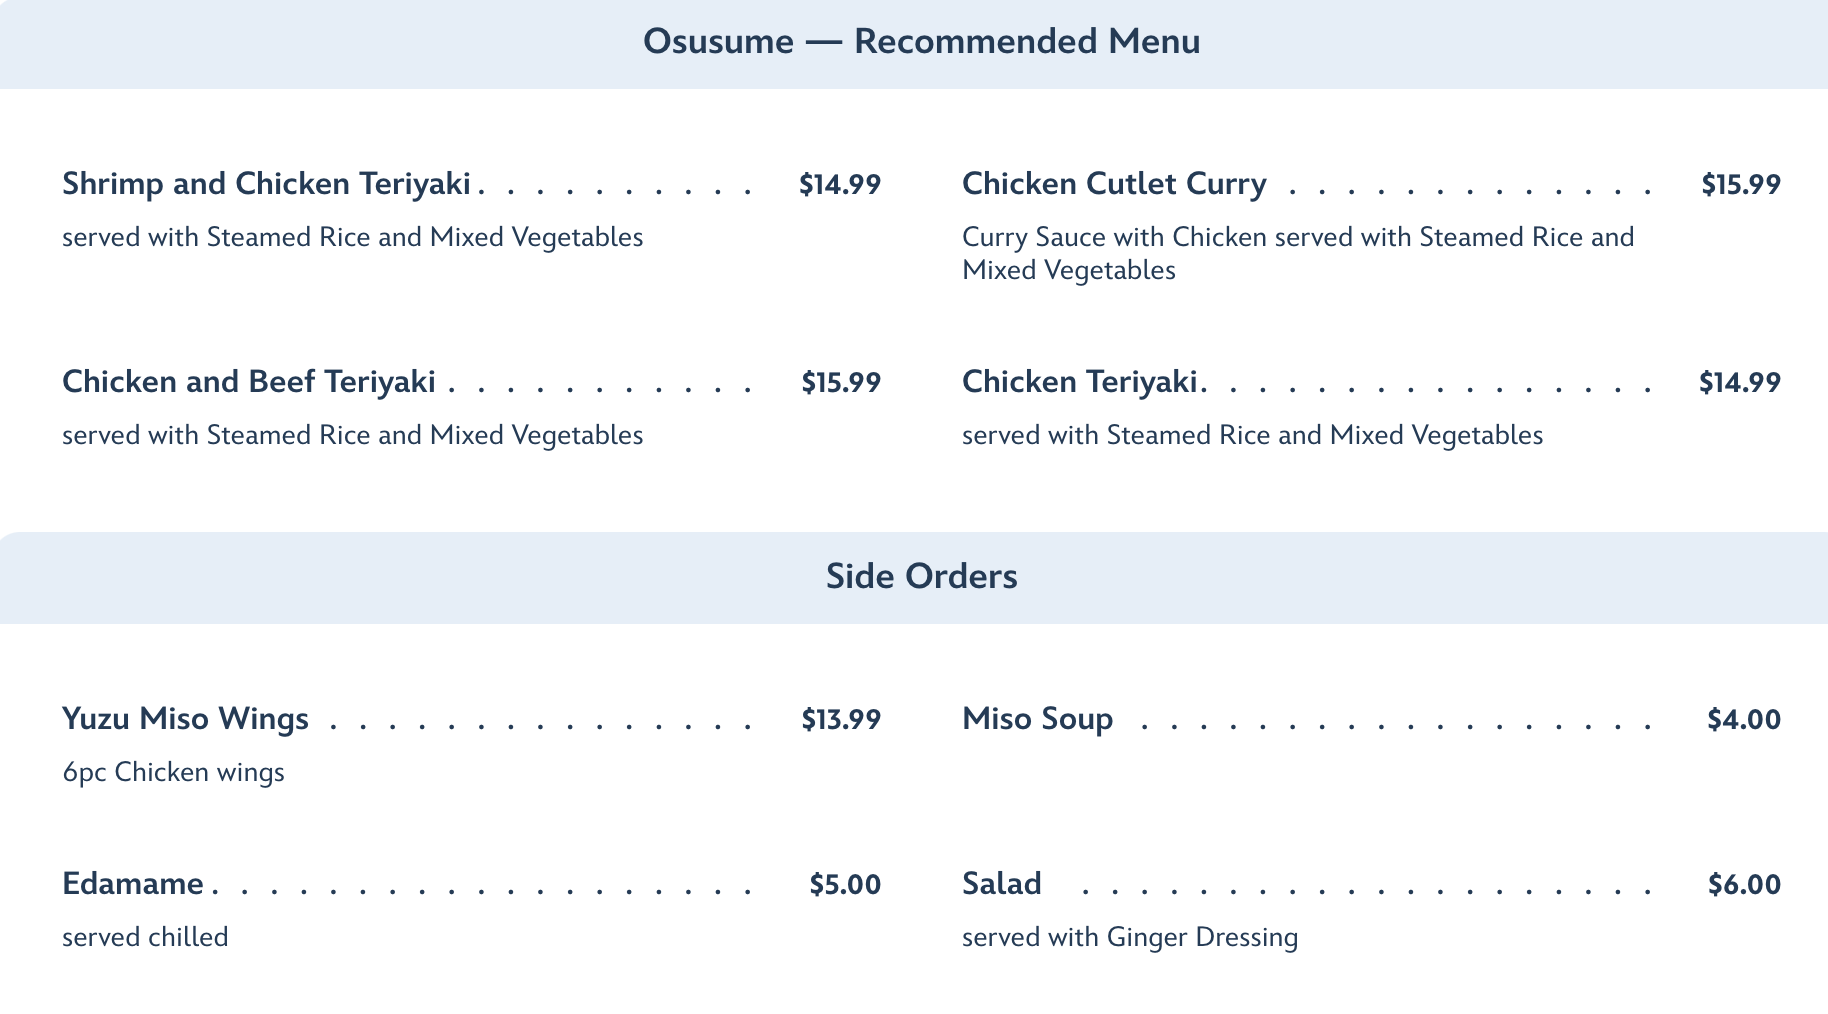1828x1014 pixels.
Task: Click the Chicken Cutlet Curry $15.99 price
Action: pyautogui.click(x=1740, y=185)
